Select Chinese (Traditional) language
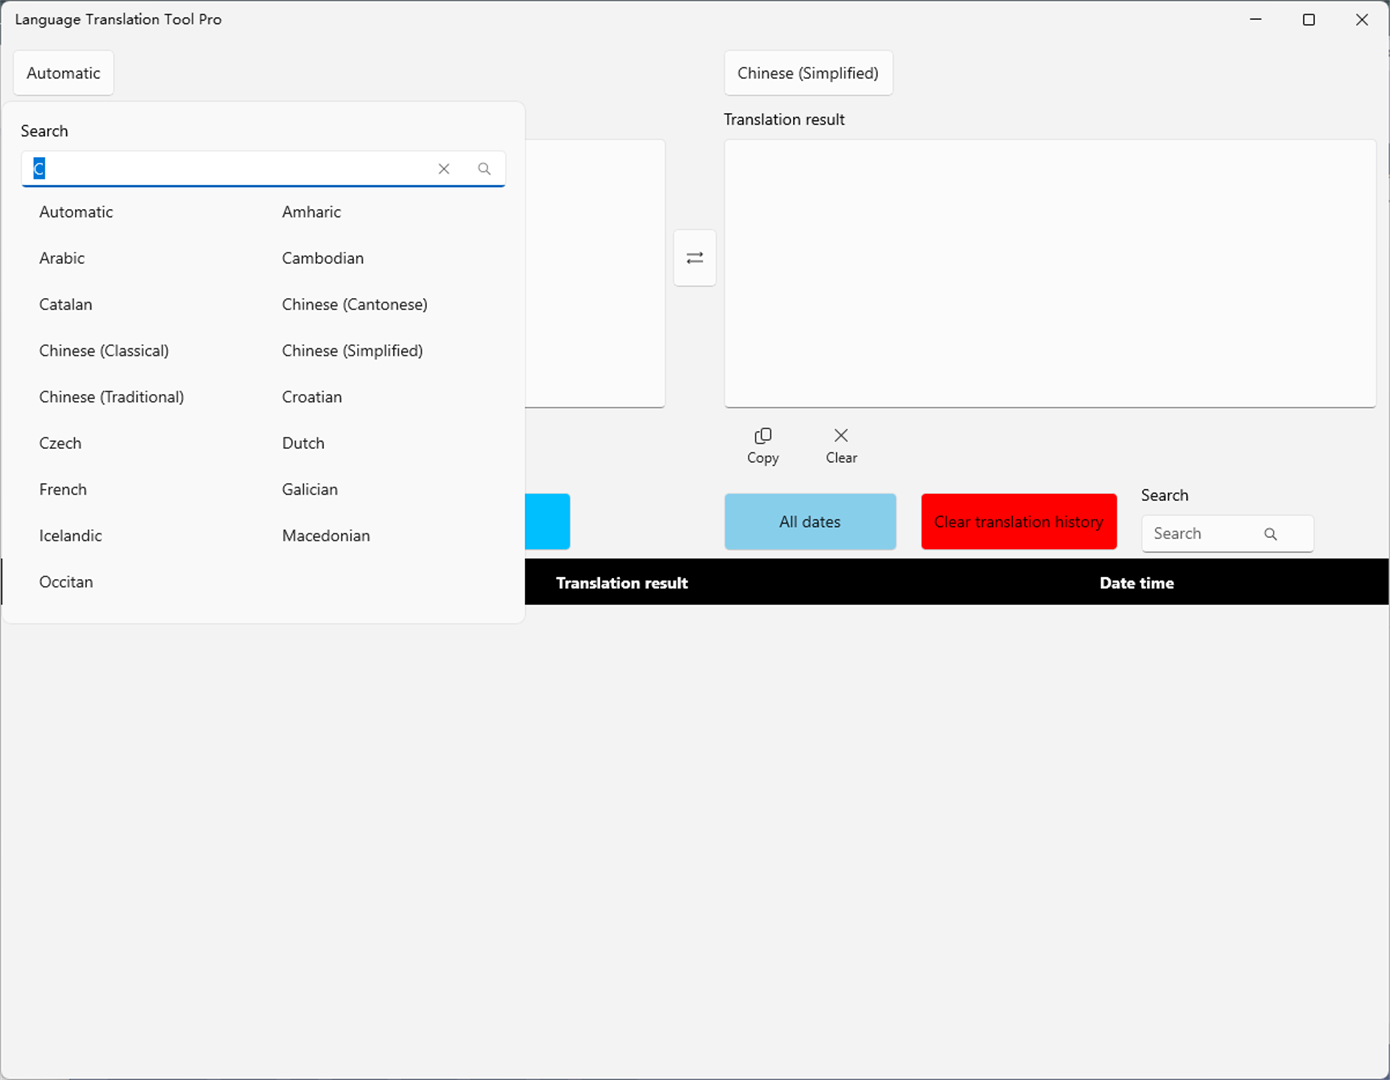Image resolution: width=1390 pixels, height=1080 pixels. click(x=112, y=397)
